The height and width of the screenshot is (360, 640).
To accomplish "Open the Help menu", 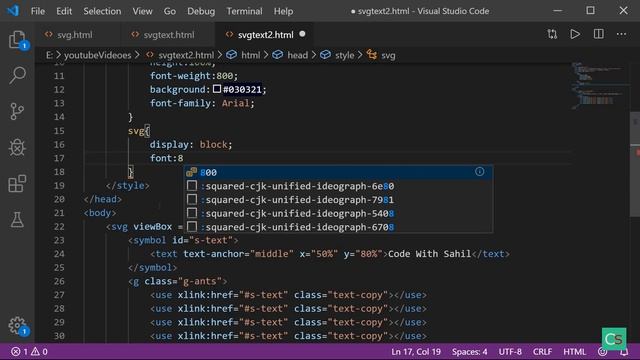I will point(283,11).
